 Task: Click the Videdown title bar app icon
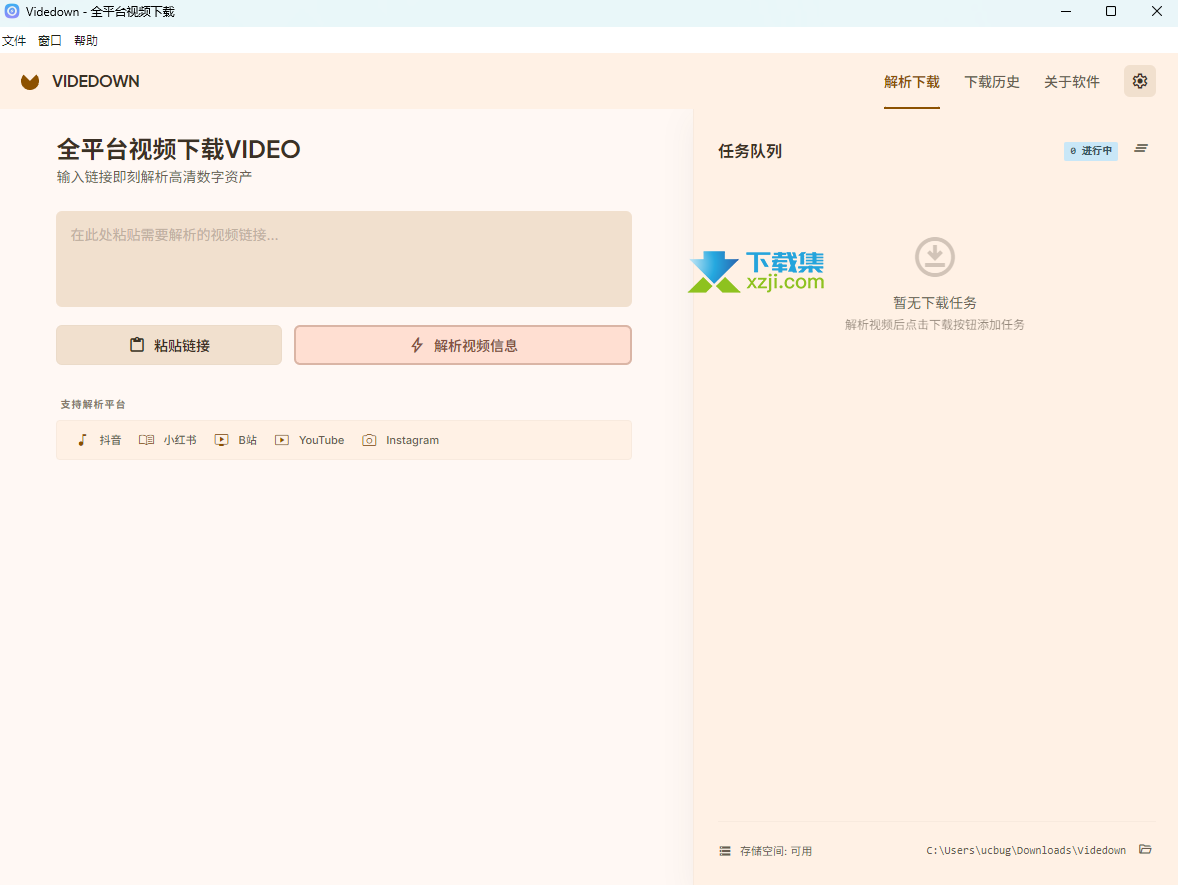click(12, 11)
